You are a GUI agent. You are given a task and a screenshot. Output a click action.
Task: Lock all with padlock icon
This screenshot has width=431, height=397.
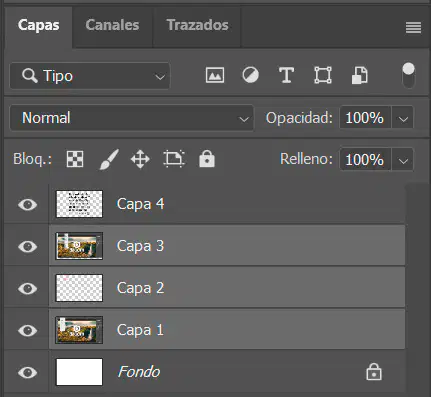point(207,159)
